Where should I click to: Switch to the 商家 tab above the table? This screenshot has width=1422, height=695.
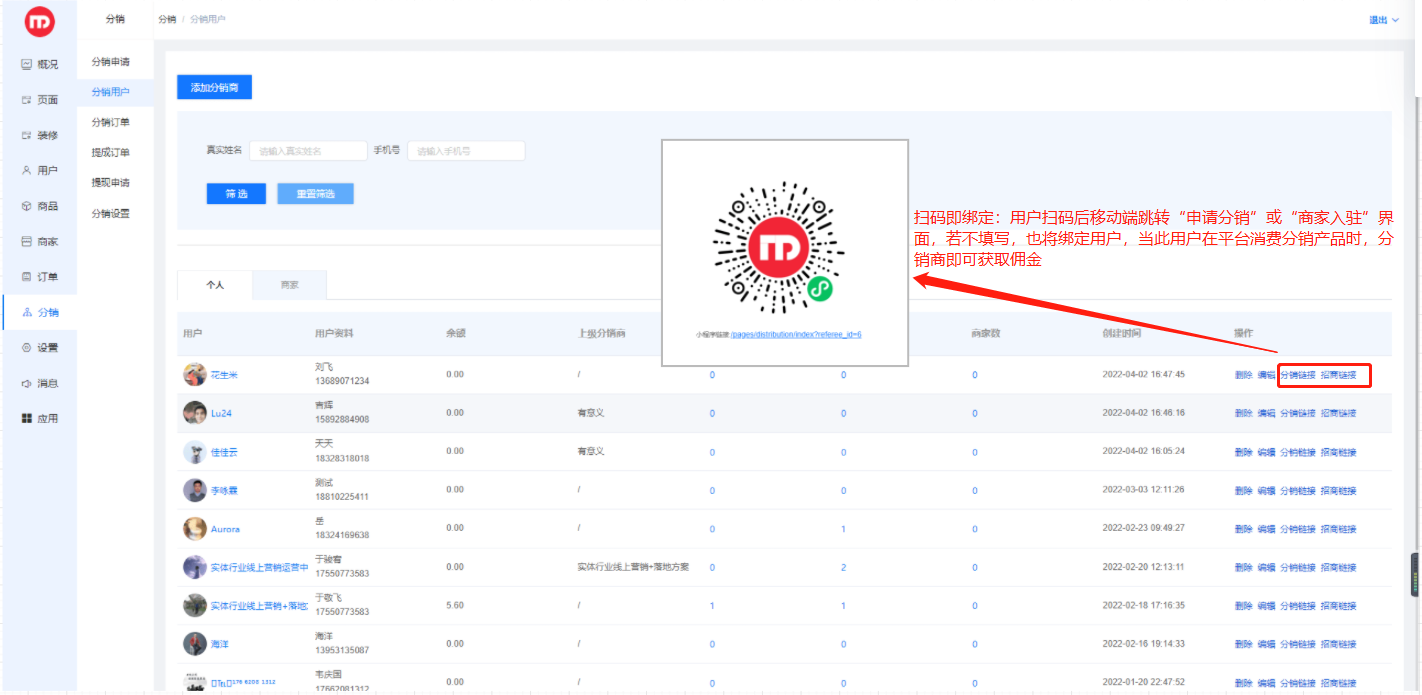pos(290,285)
